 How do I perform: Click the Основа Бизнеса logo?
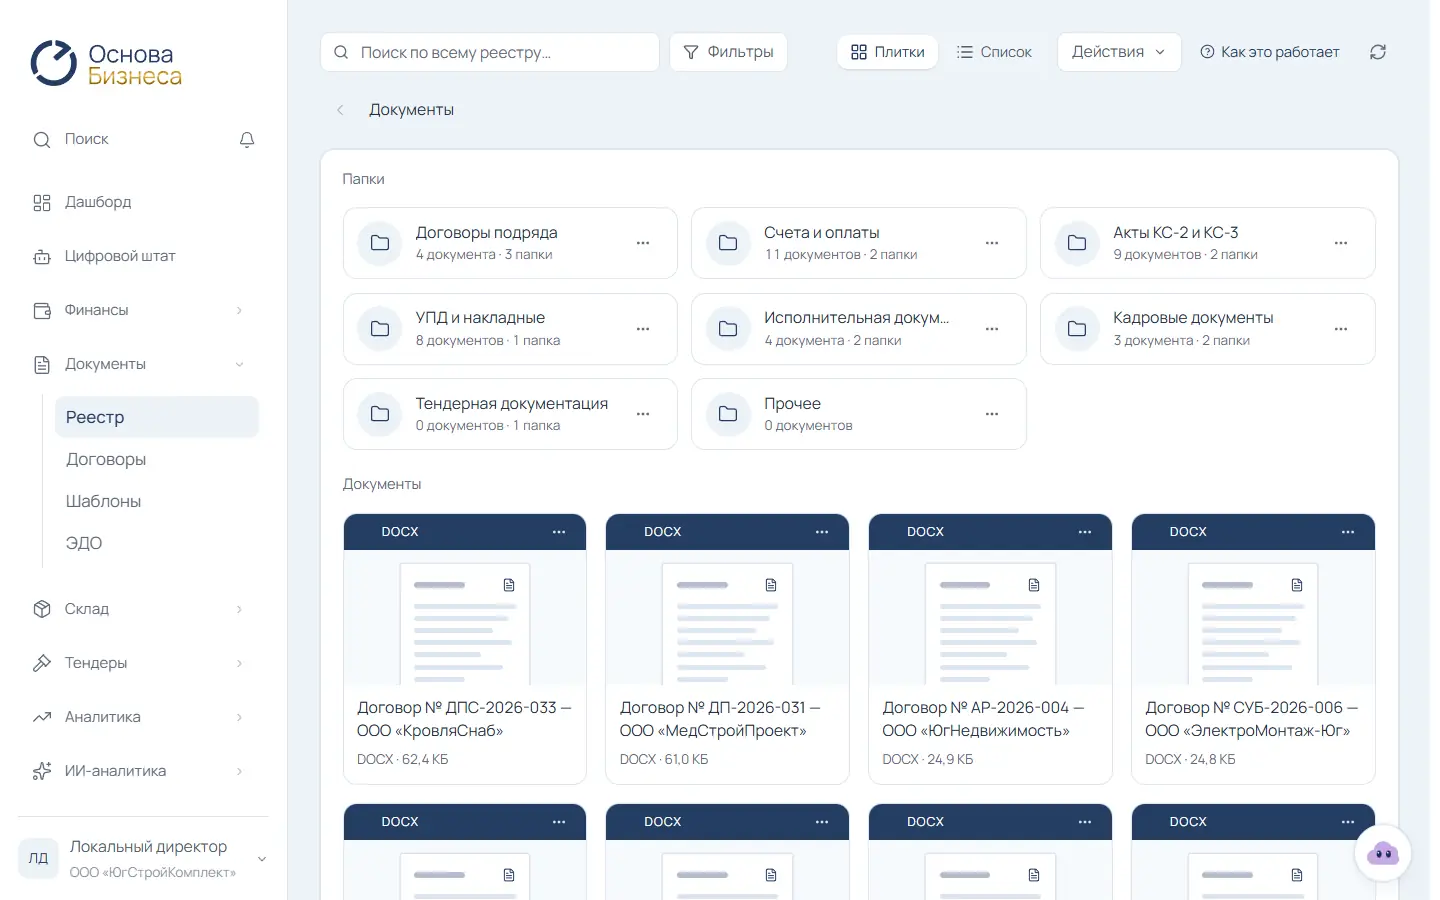[x=106, y=64]
